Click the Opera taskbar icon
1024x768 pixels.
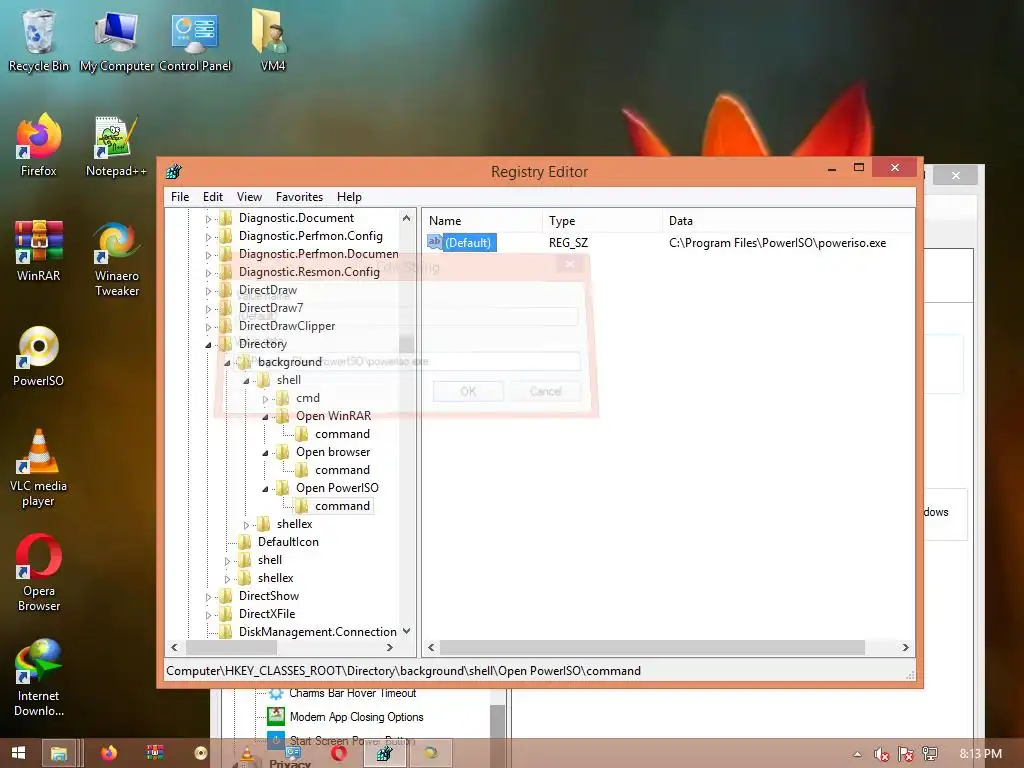338,754
